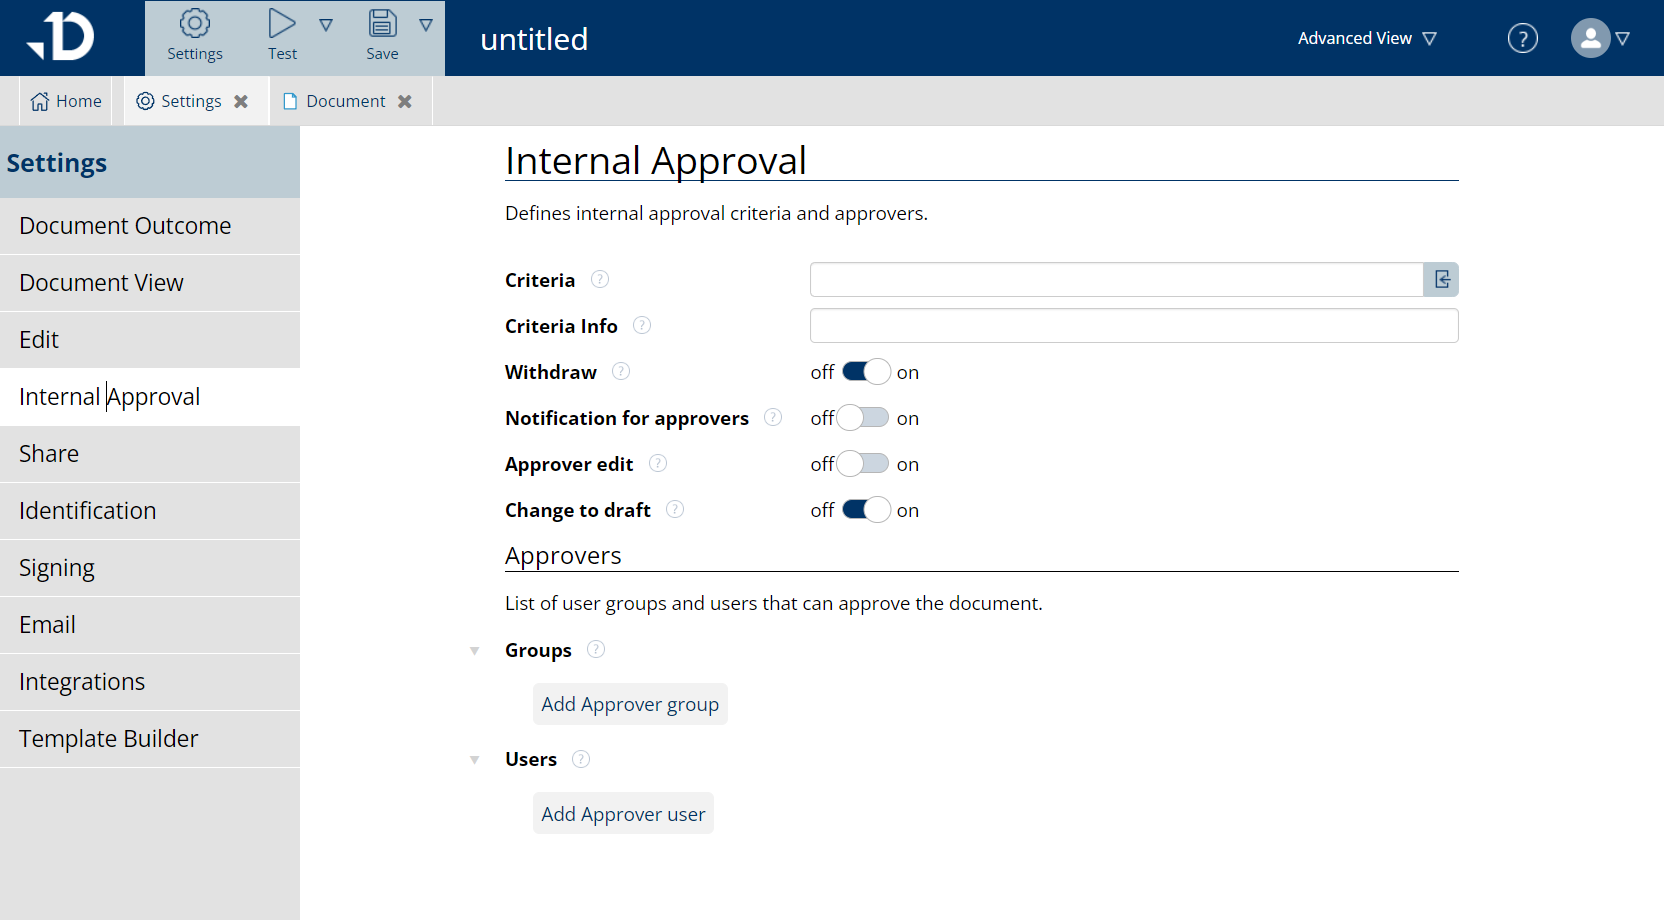Screen dimensions: 1664x920
Task: Turn off the Withdraw toggle
Action: point(864,371)
